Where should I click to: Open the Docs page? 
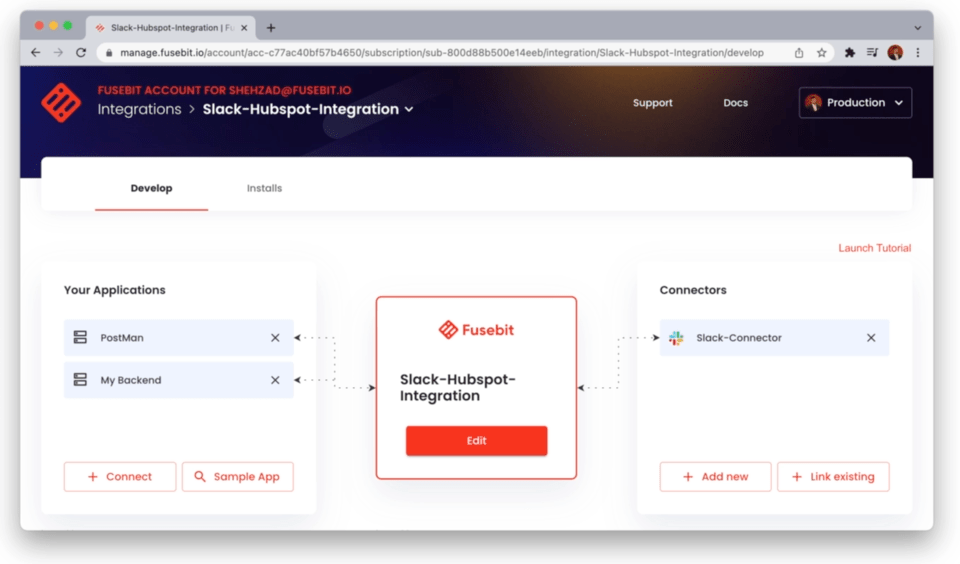(735, 103)
